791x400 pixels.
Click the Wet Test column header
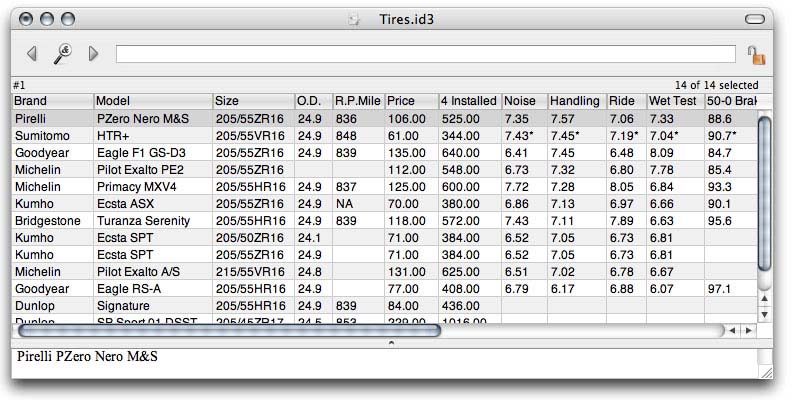[x=675, y=101]
